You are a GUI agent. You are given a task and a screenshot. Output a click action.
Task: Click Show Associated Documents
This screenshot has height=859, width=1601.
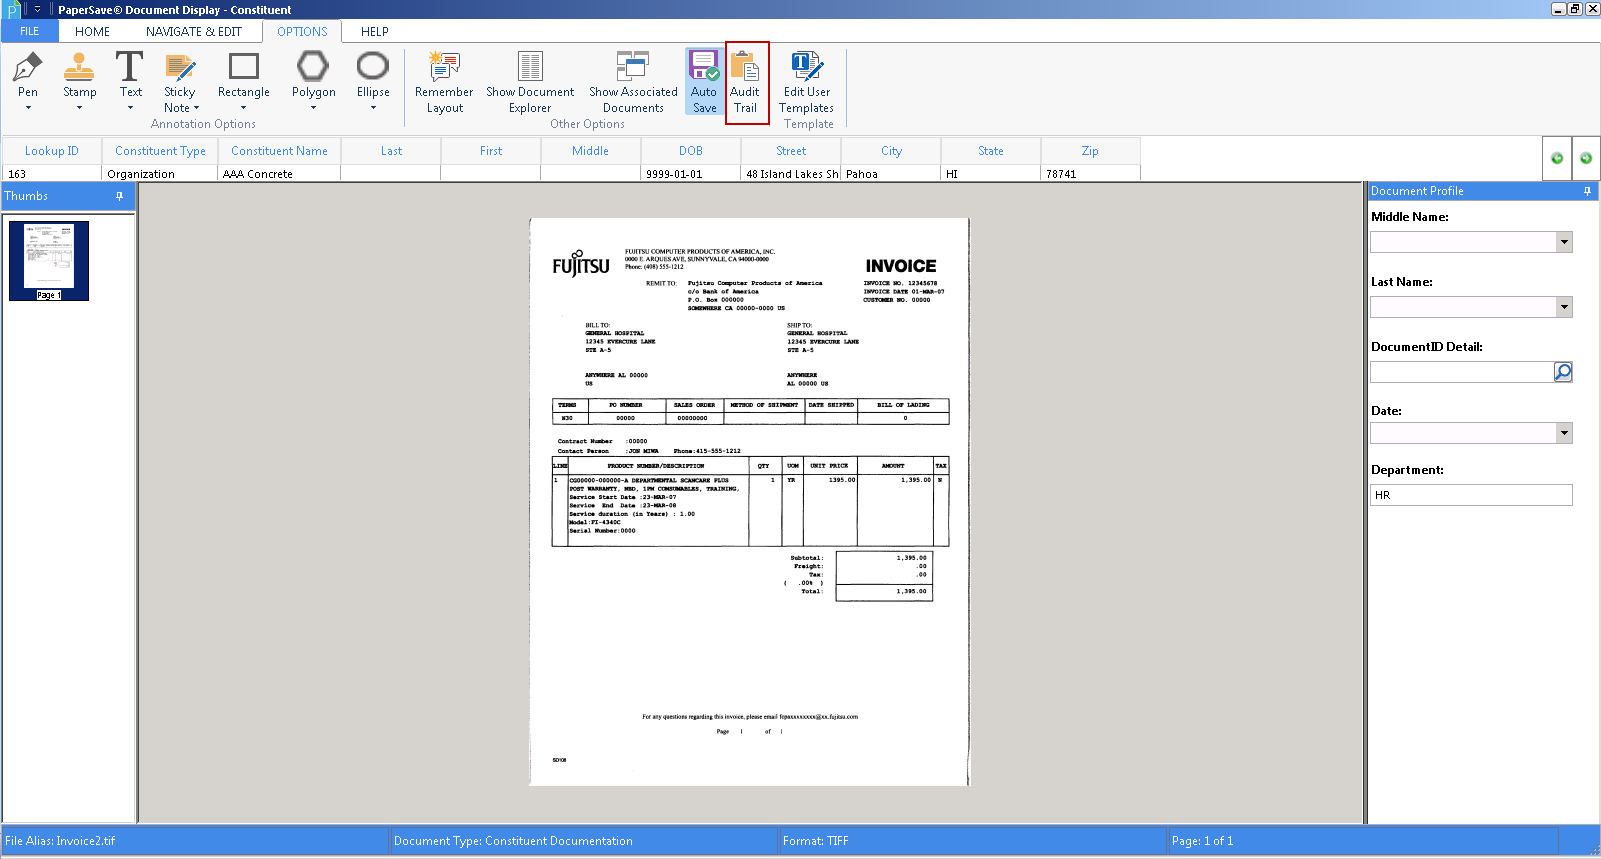(x=633, y=82)
